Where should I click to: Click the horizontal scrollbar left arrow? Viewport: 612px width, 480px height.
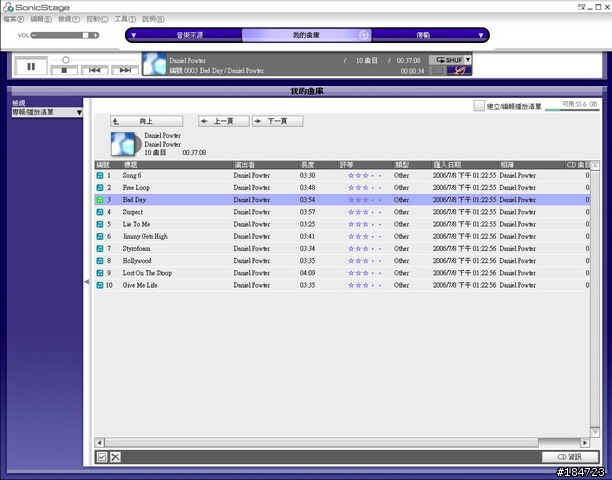99,443
